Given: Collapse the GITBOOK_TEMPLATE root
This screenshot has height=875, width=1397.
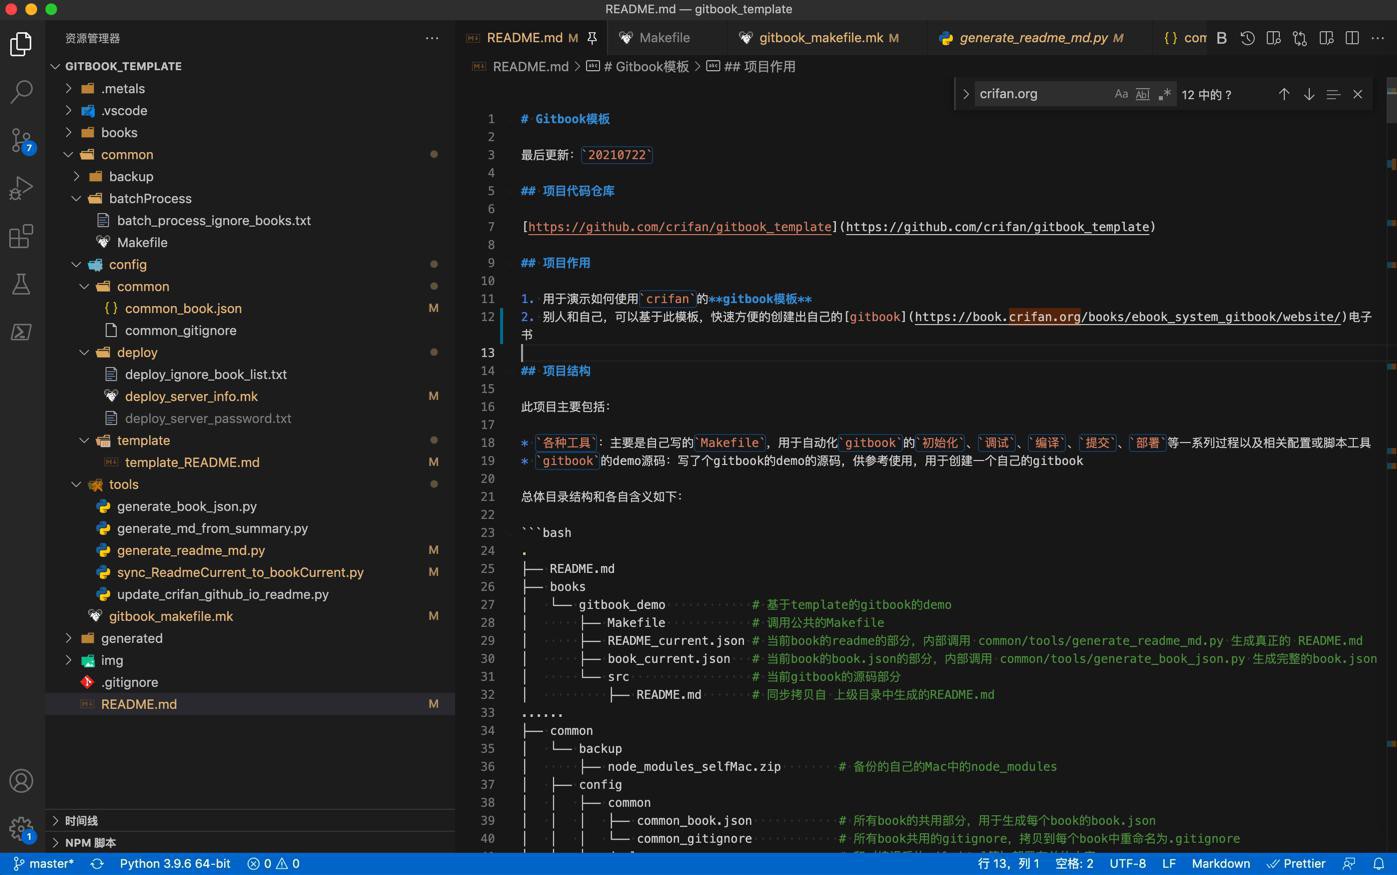Looking at the screenshot, I should tap(250, 66).
